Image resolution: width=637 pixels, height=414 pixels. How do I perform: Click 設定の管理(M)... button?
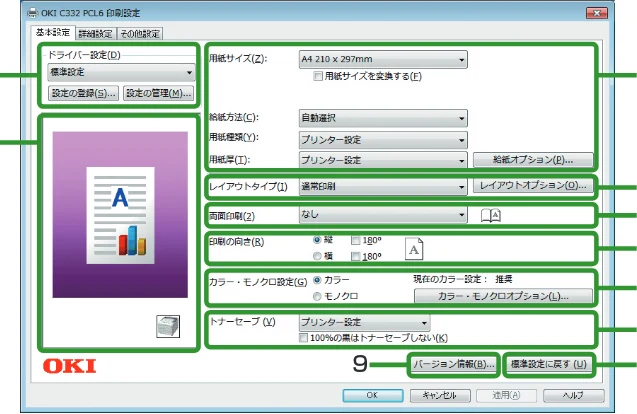[x=158, y=93]
